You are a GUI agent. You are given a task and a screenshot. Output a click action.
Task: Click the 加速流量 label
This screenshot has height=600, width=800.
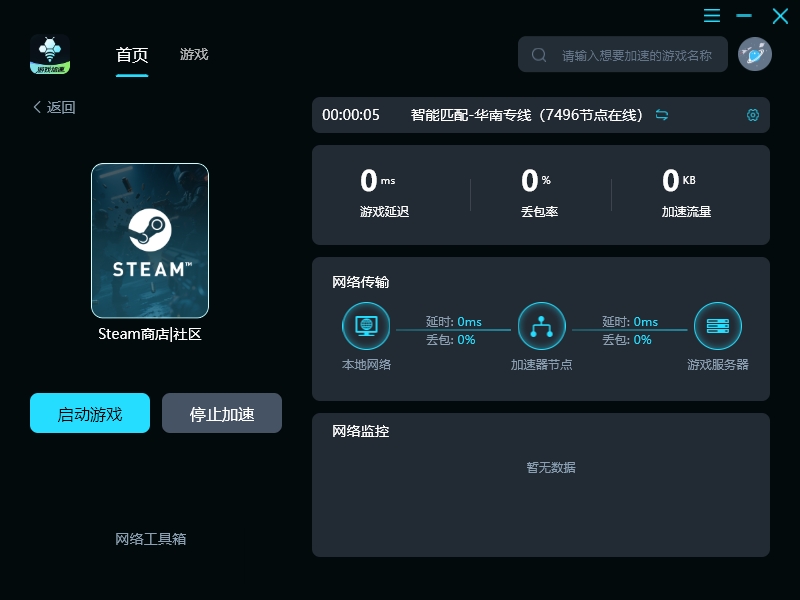(686, 212)
